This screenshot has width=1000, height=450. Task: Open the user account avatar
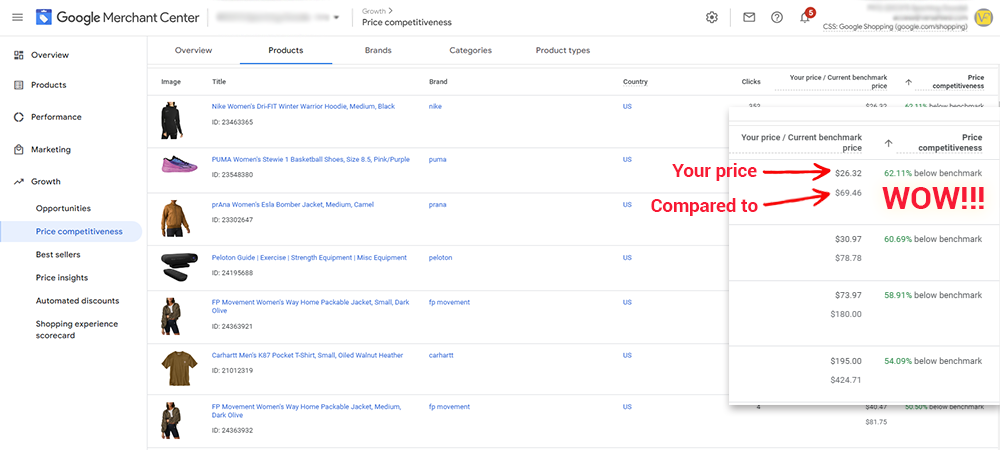(982, 18)
